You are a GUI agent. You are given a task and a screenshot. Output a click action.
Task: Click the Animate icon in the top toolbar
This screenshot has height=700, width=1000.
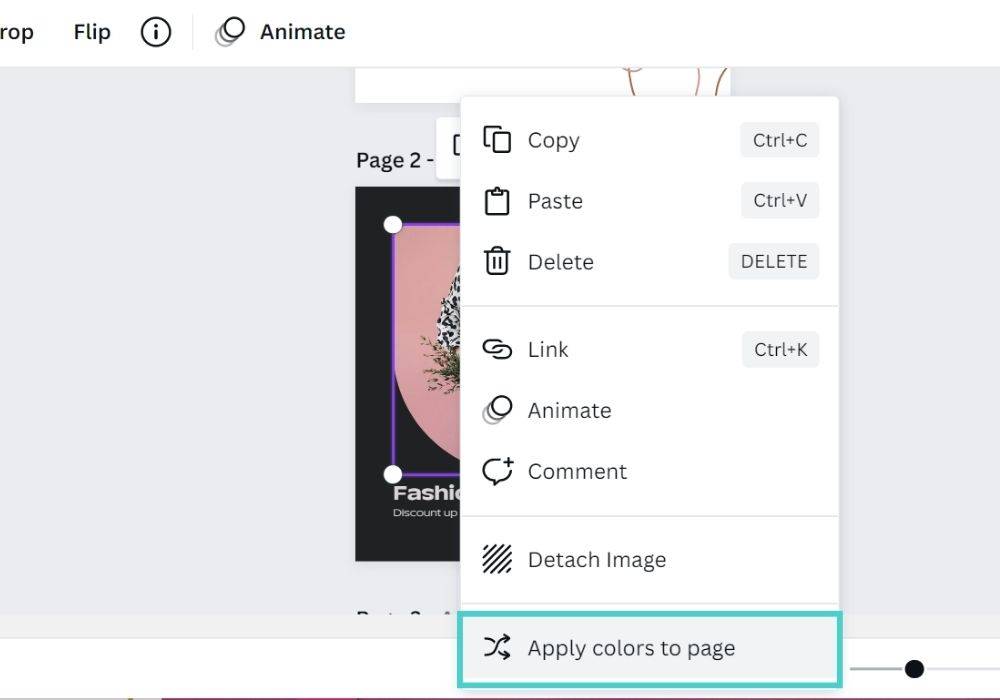coord(230,32)
